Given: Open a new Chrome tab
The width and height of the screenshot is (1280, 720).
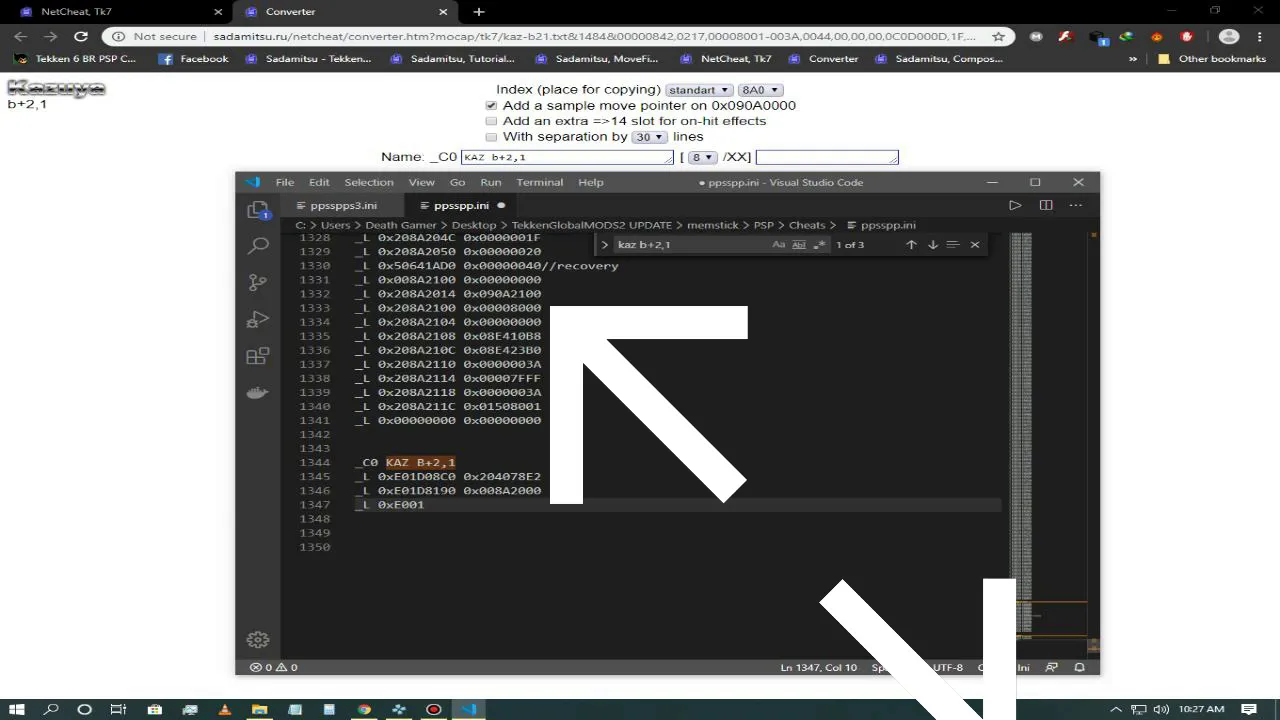Looking at the screenshot, I should coord(479,12).
